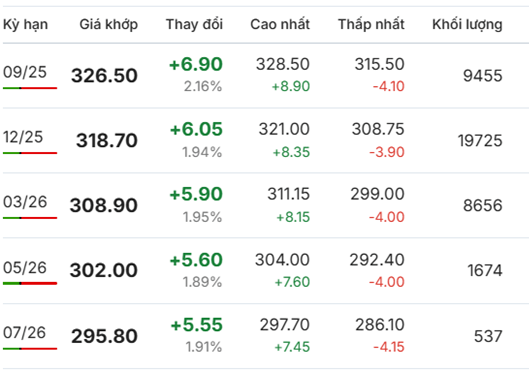Image resolution: width=529 pixels, height=371 pixels.
Task: Select the 07/26 contract term
Action: coord(24,333)
